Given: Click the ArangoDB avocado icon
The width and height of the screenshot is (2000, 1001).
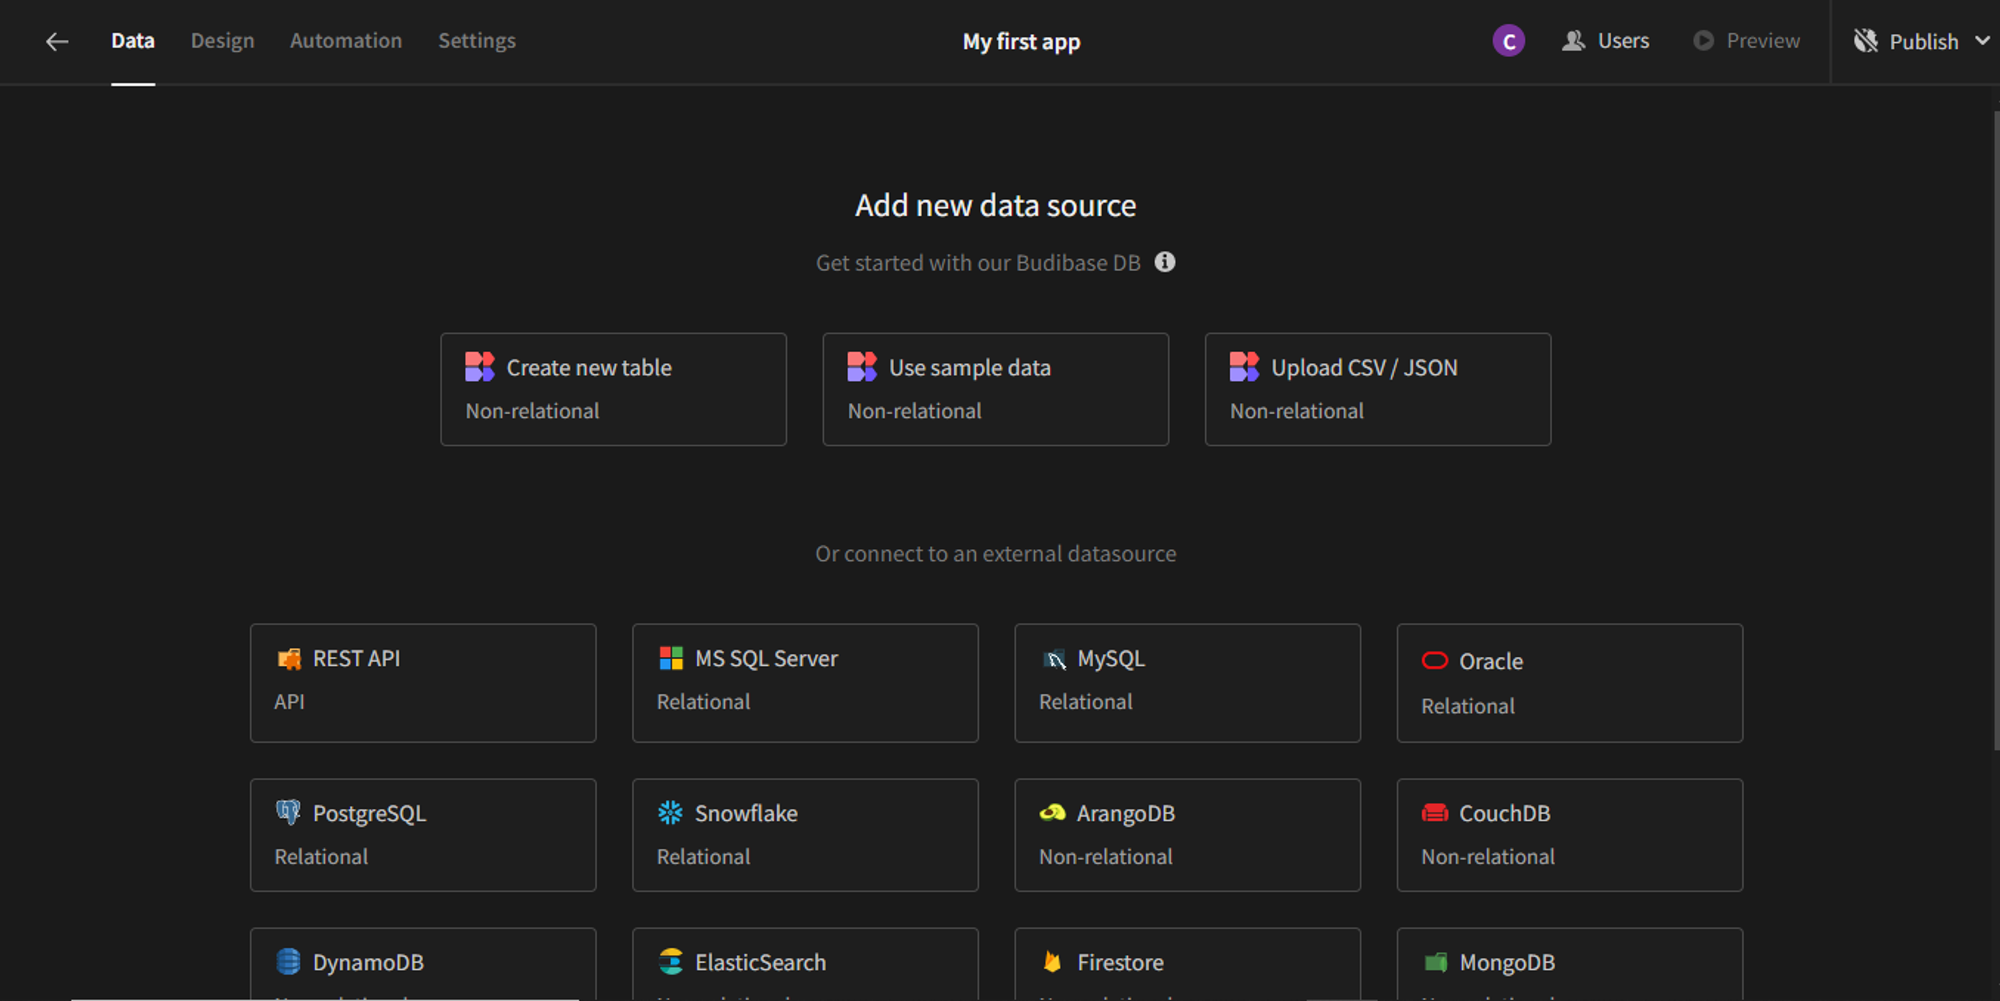Looking at the screenshot, I should click(x=1052, y=812).
